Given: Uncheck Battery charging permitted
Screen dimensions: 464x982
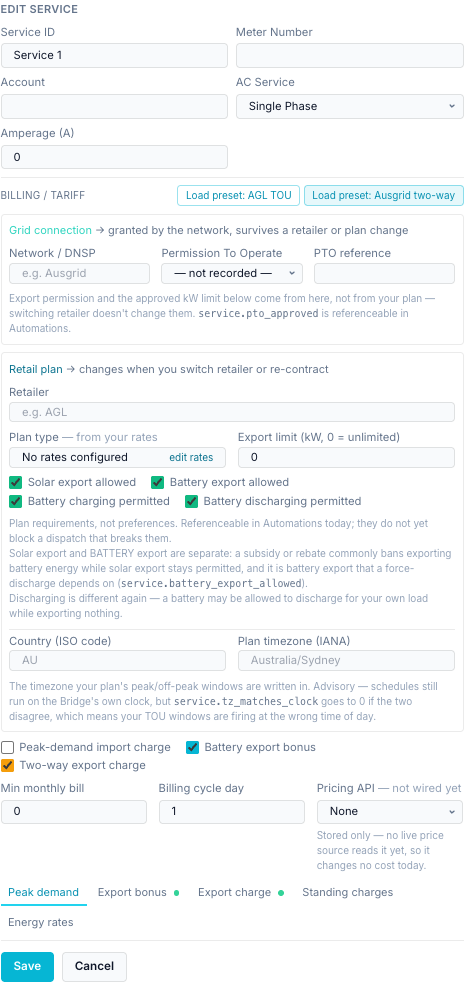Looking at the screenshot, I should click(x=16, y=501).
